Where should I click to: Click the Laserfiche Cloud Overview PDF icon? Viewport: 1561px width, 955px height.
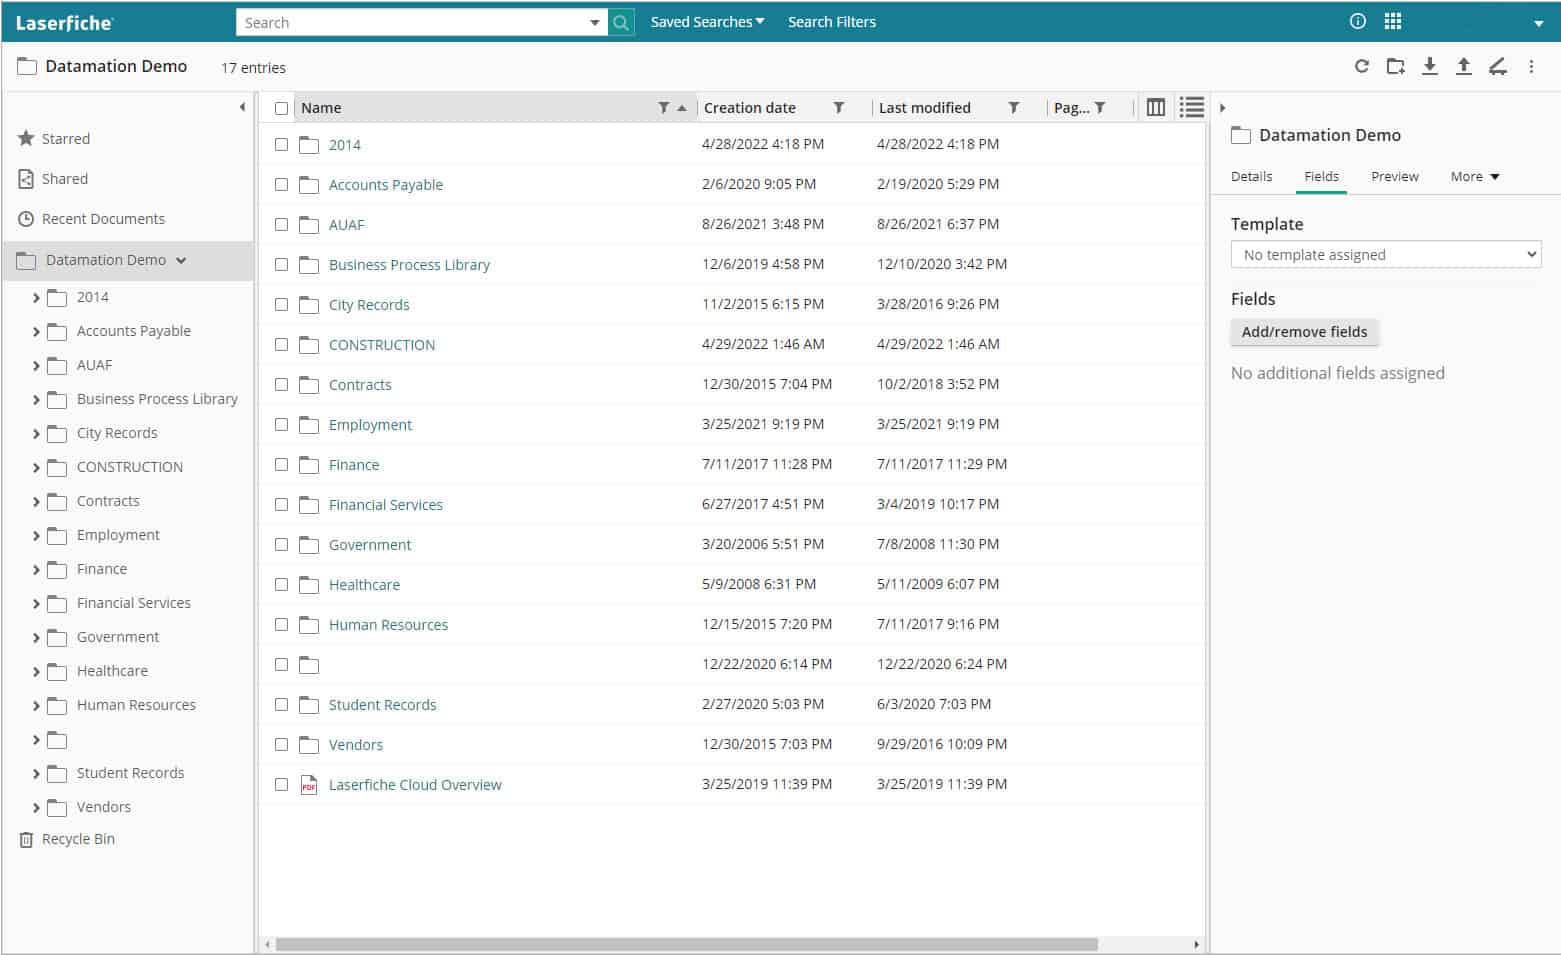click(x=309, y=785)
